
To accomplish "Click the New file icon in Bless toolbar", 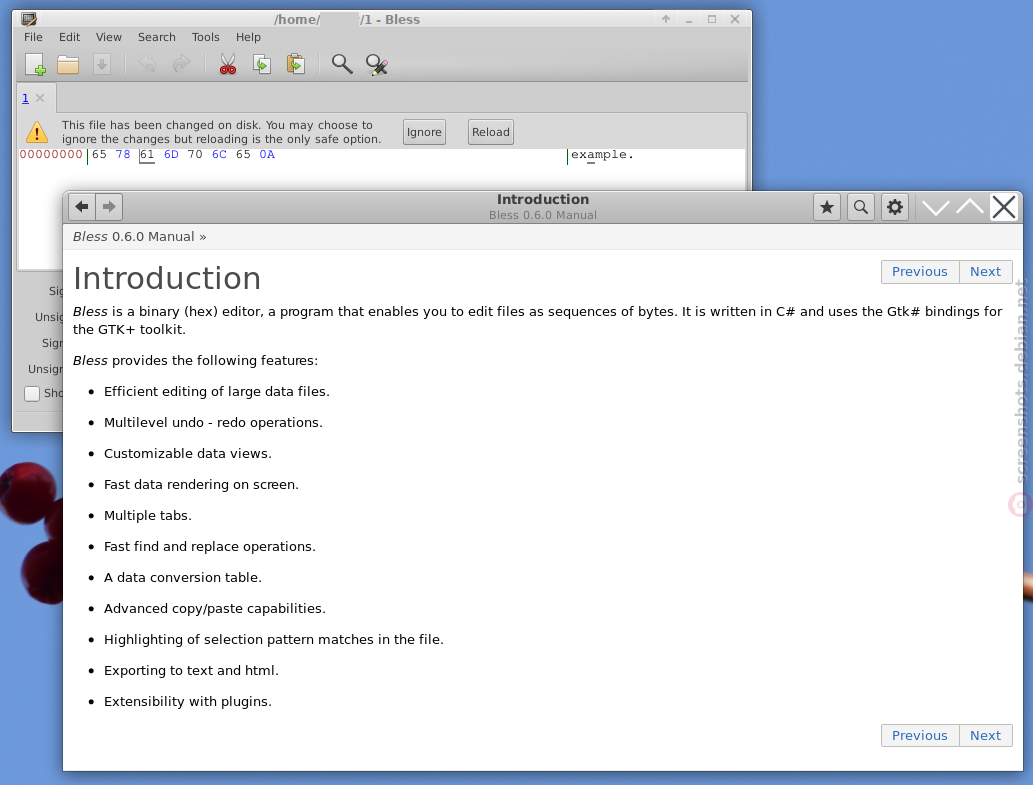I will 35,65.
